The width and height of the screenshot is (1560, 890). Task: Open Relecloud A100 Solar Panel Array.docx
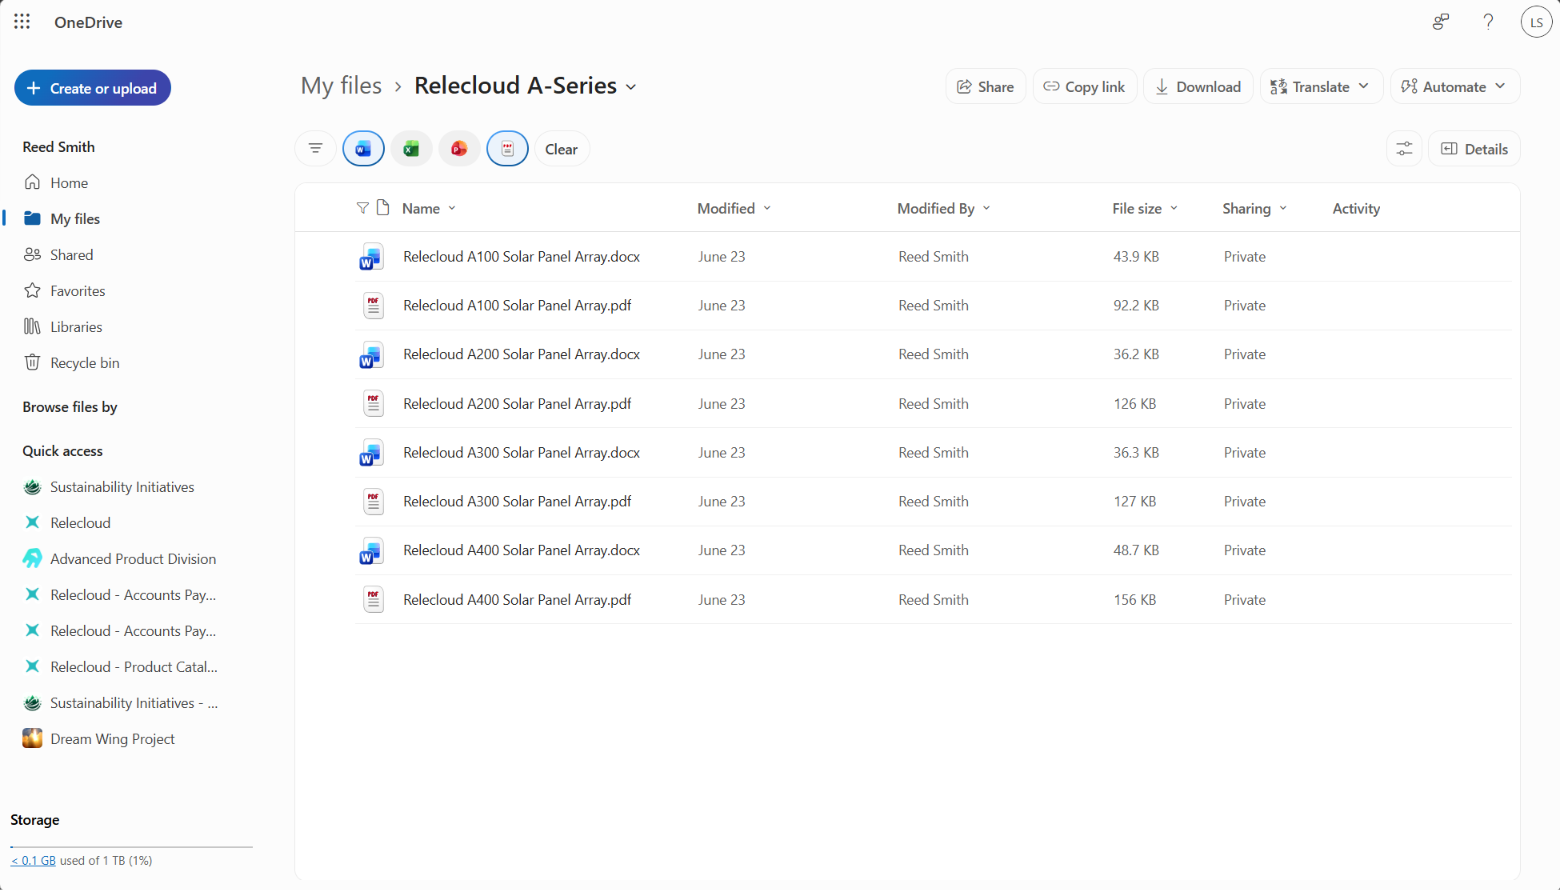click(521, 257)
